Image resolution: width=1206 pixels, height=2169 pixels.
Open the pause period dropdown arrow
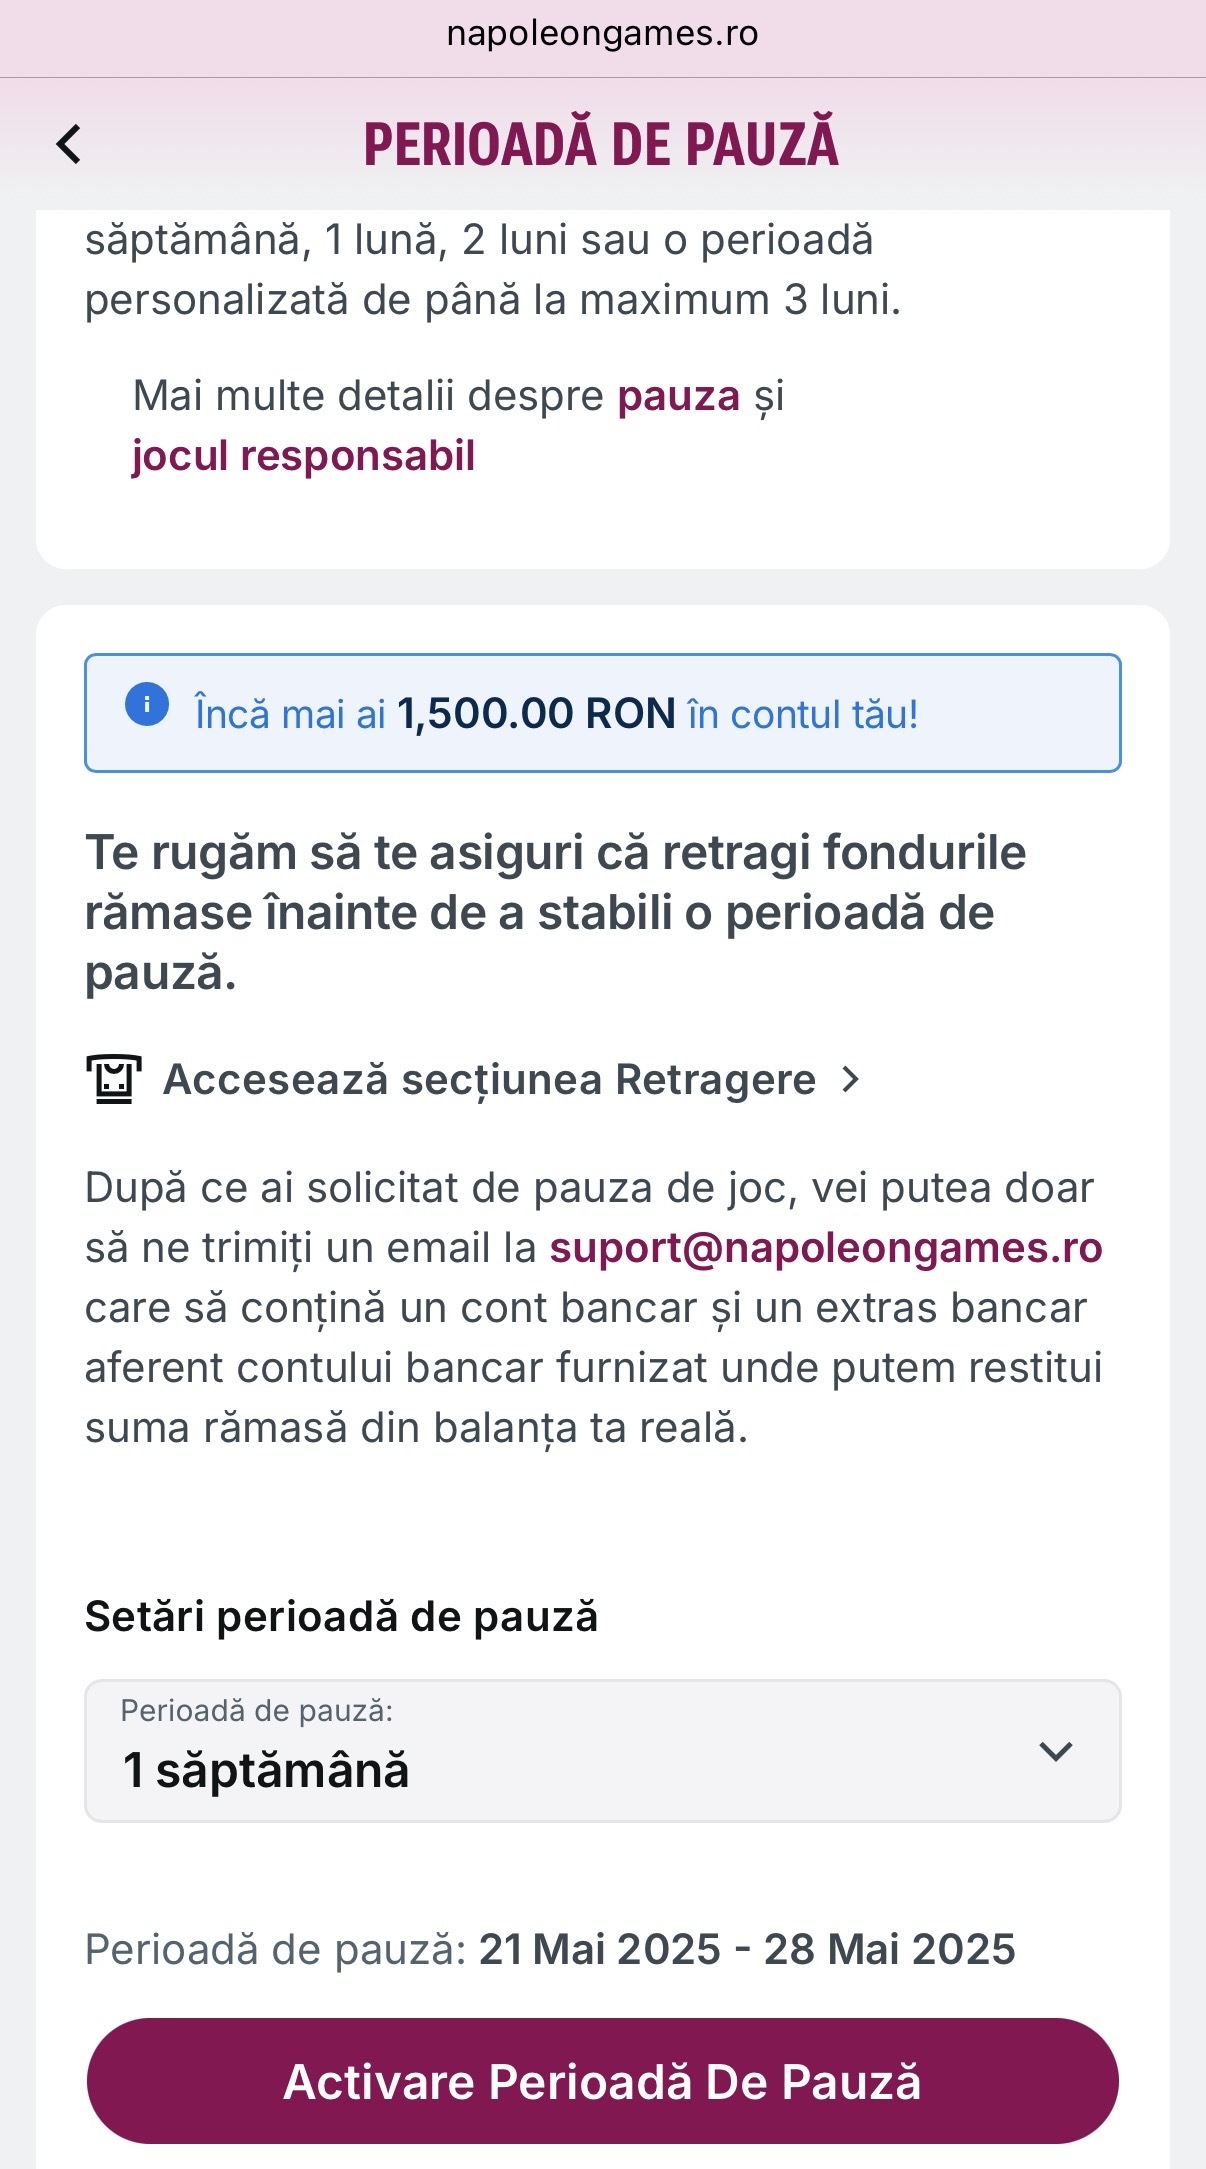coord(1055,1751)
